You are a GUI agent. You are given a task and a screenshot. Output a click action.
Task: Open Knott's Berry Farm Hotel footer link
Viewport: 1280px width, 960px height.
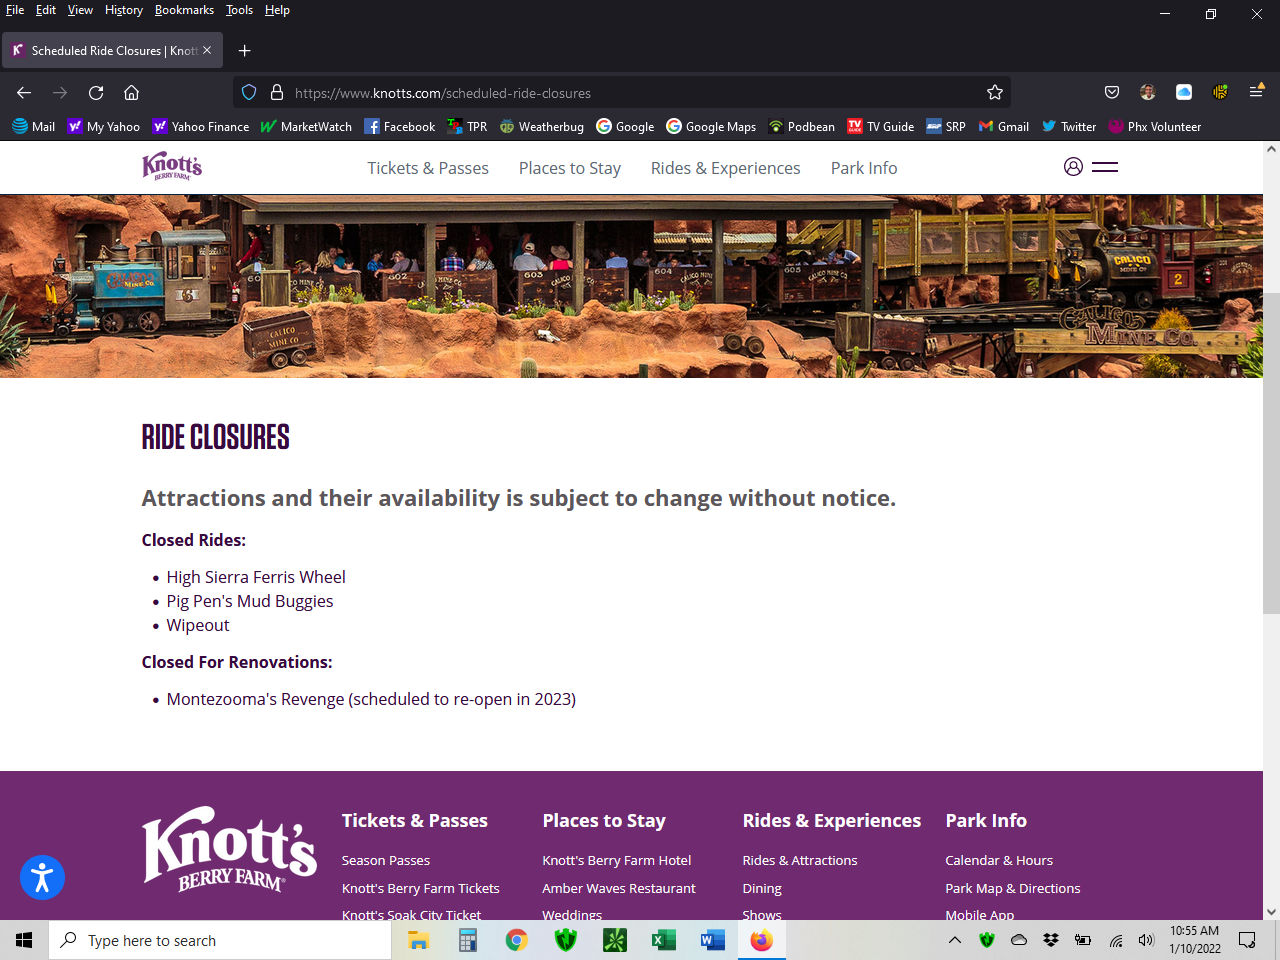(616, 860)
